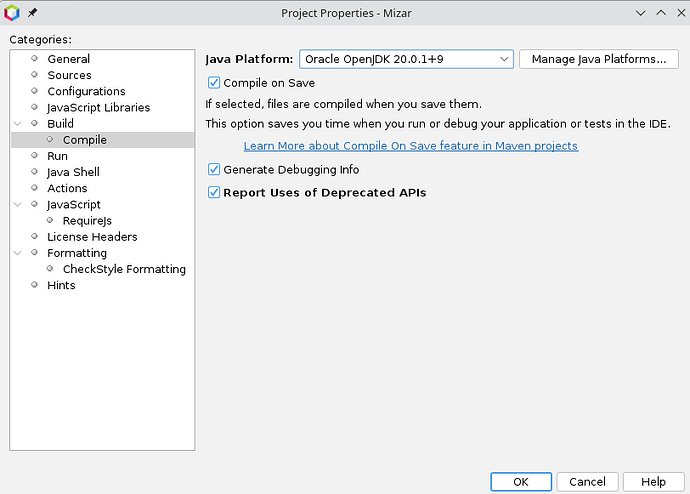Toggle Report Uses of Deprecated APIs
The width and height of the screenshot is (690, 494).
[x=214, y=192]
